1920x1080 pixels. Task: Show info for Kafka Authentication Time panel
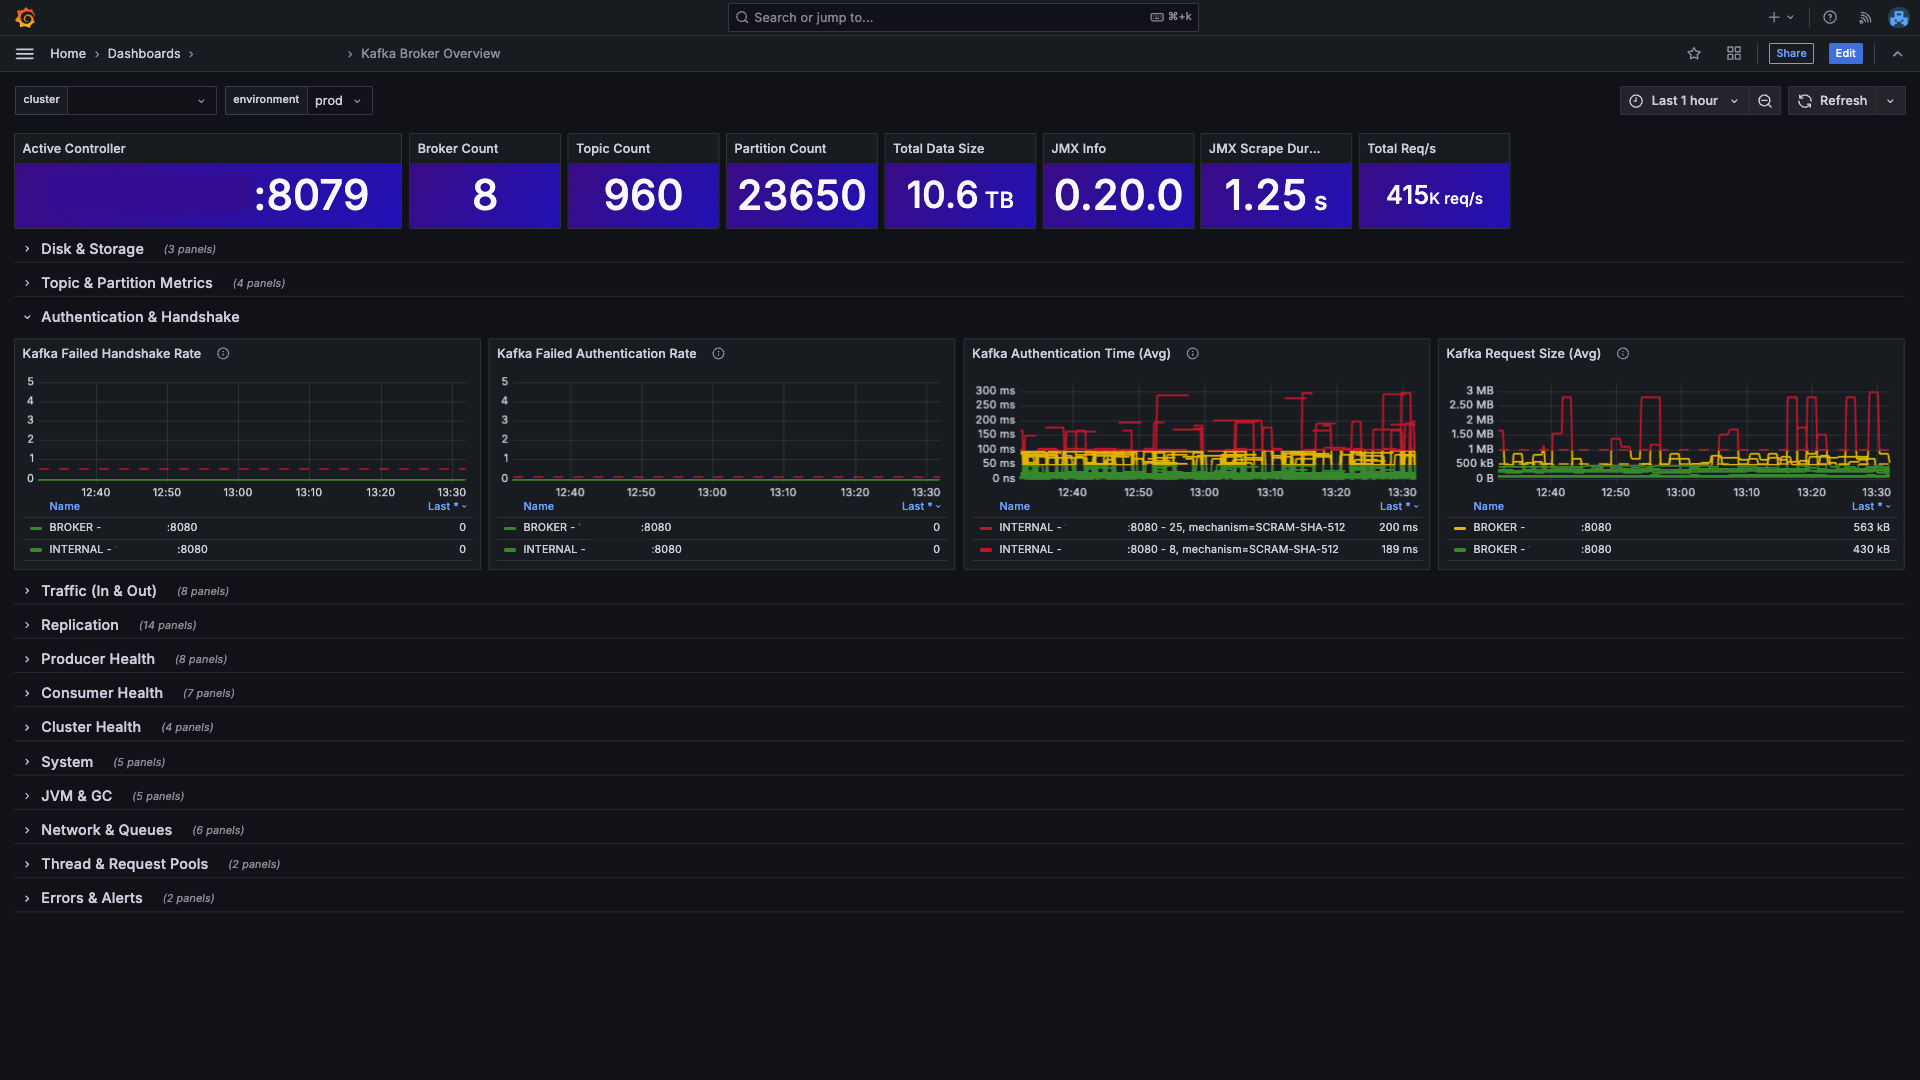point(1192,354)
